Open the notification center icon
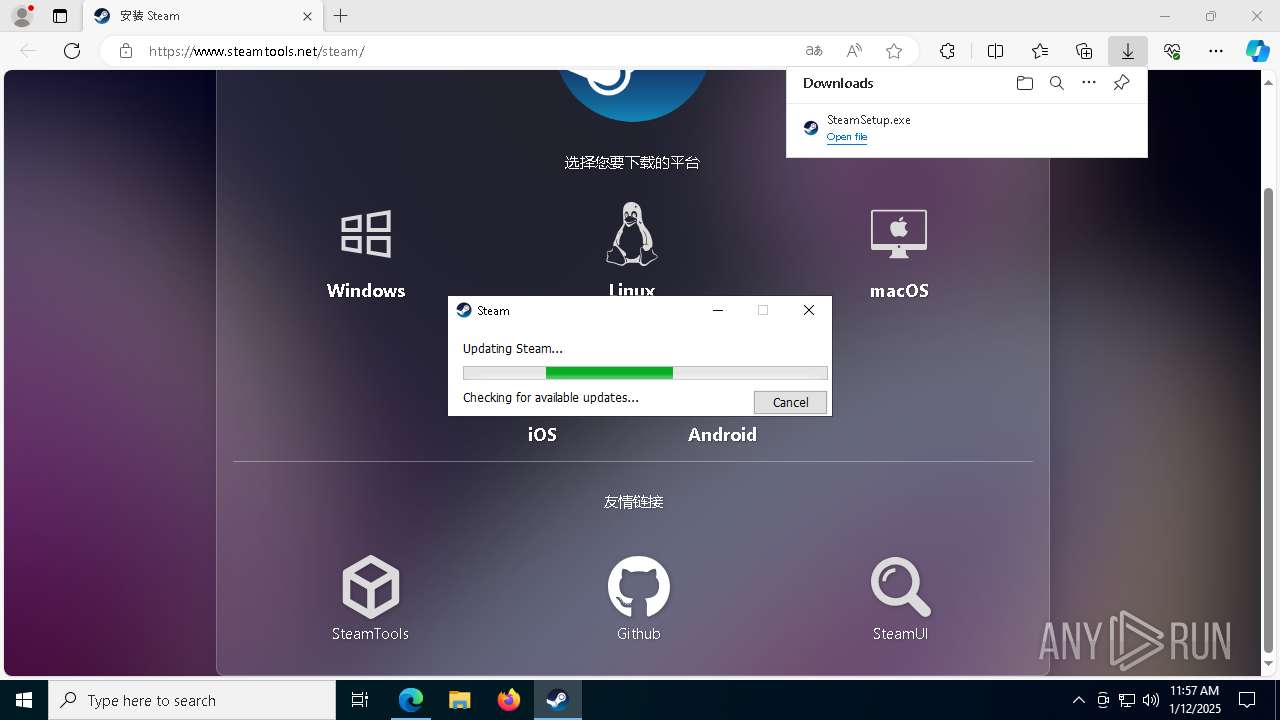 coord(1247,700)
